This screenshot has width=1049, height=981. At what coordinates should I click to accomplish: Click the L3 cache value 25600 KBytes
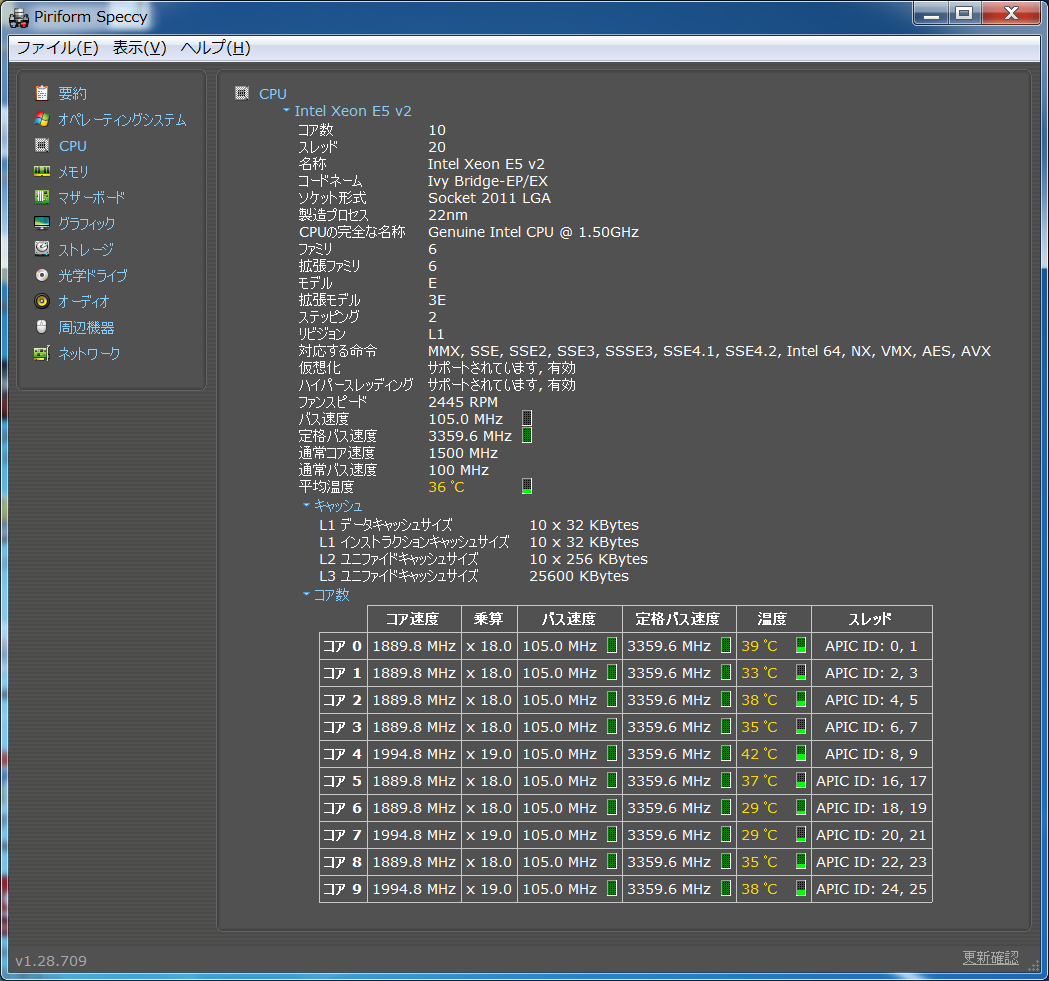click(579, 576)
